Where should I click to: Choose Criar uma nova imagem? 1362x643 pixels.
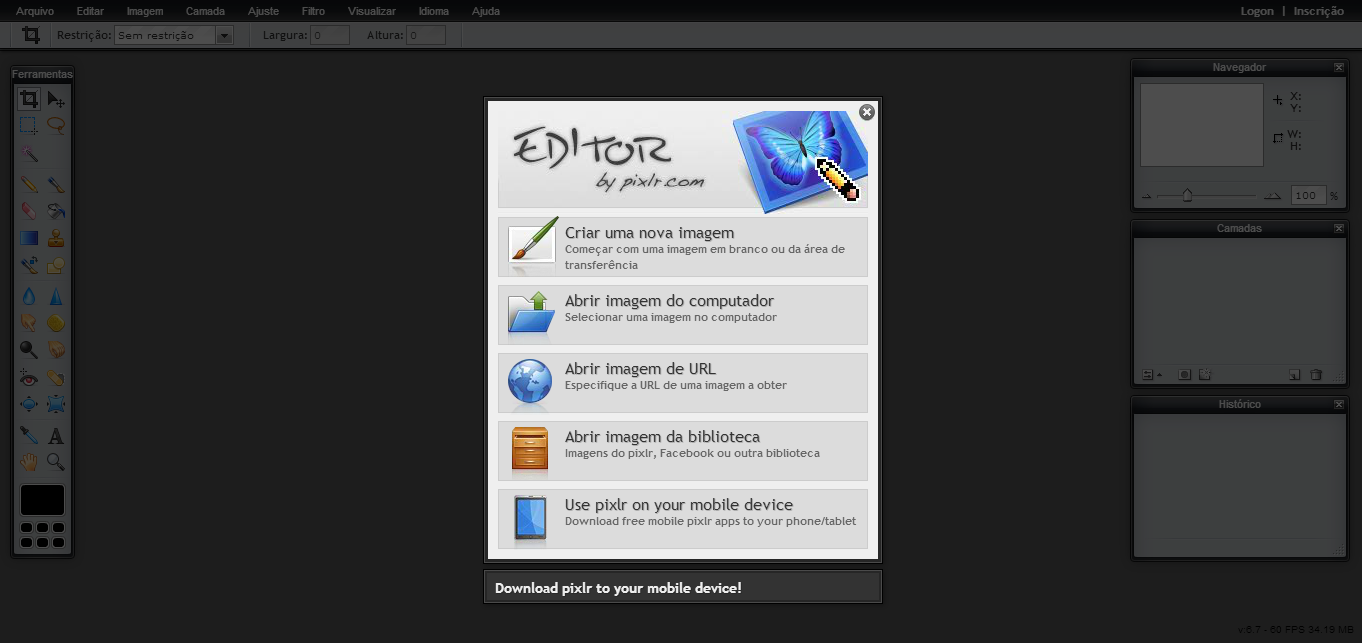pos(683,247)
